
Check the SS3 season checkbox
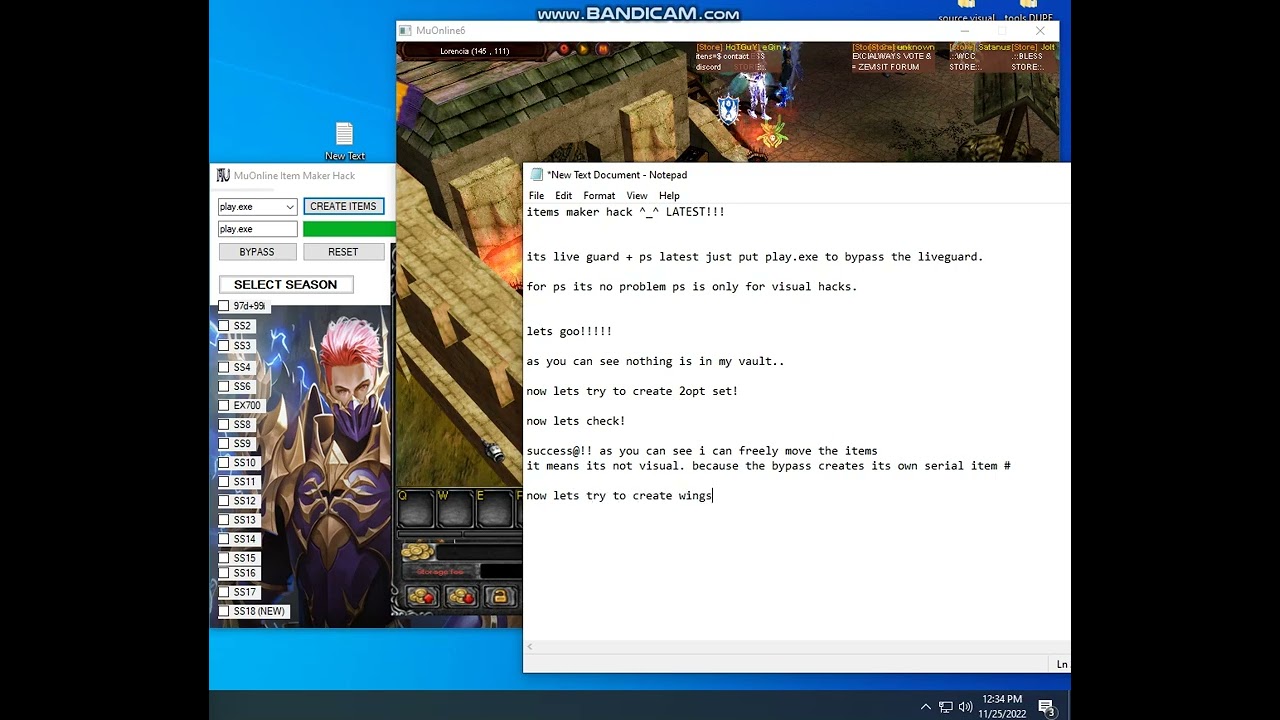pos(224,346)
